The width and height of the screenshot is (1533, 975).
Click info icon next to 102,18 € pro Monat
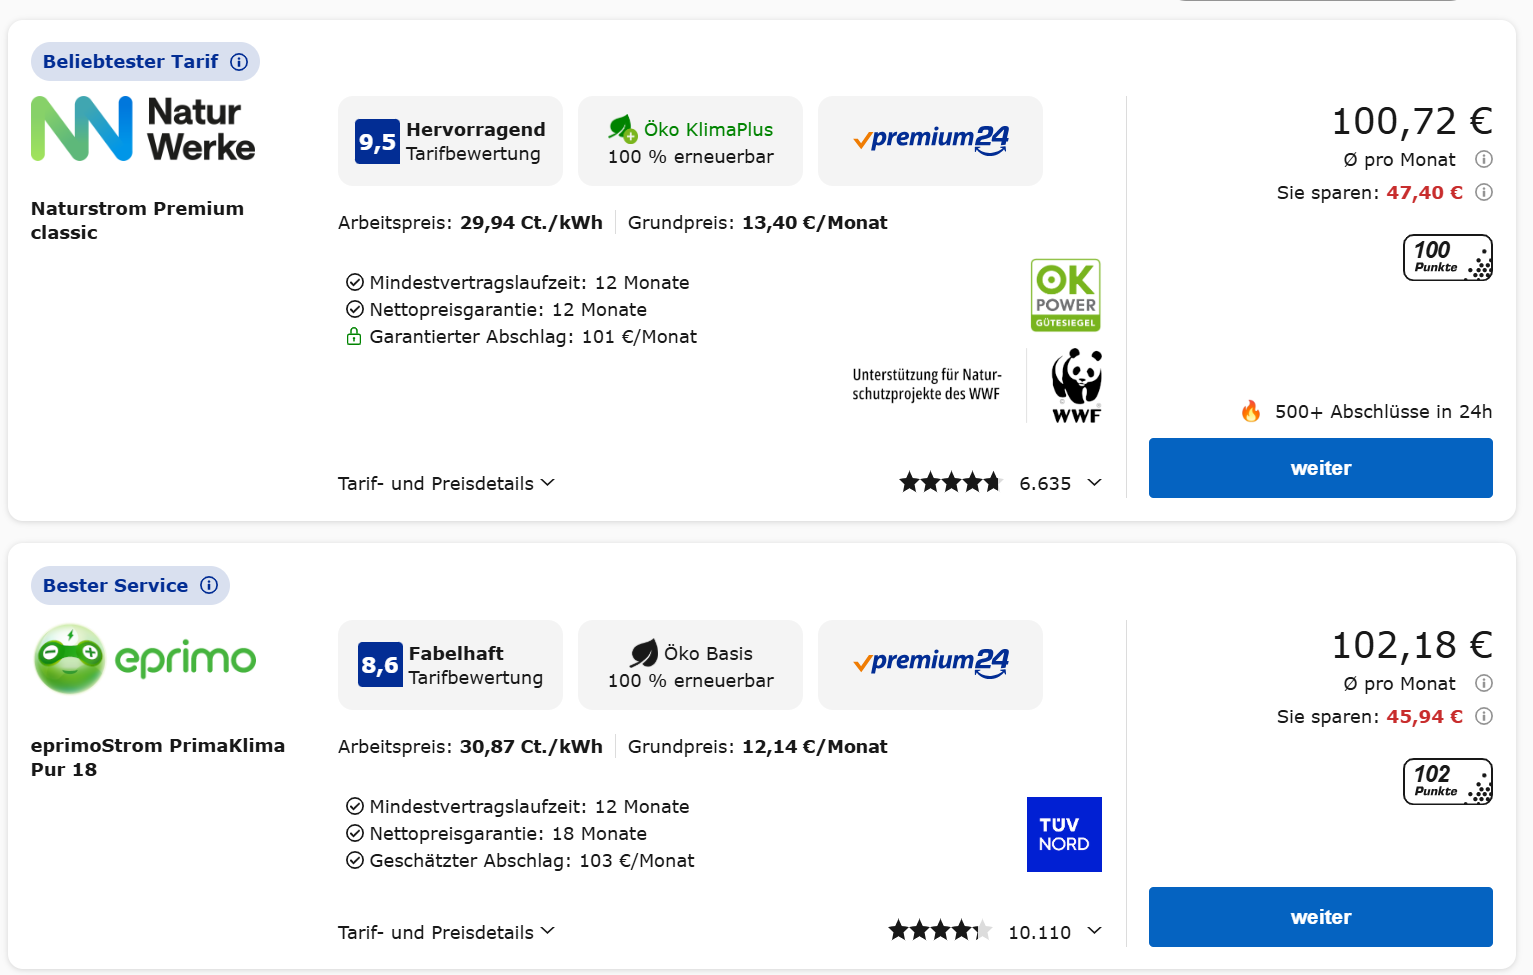(1484, 683)
